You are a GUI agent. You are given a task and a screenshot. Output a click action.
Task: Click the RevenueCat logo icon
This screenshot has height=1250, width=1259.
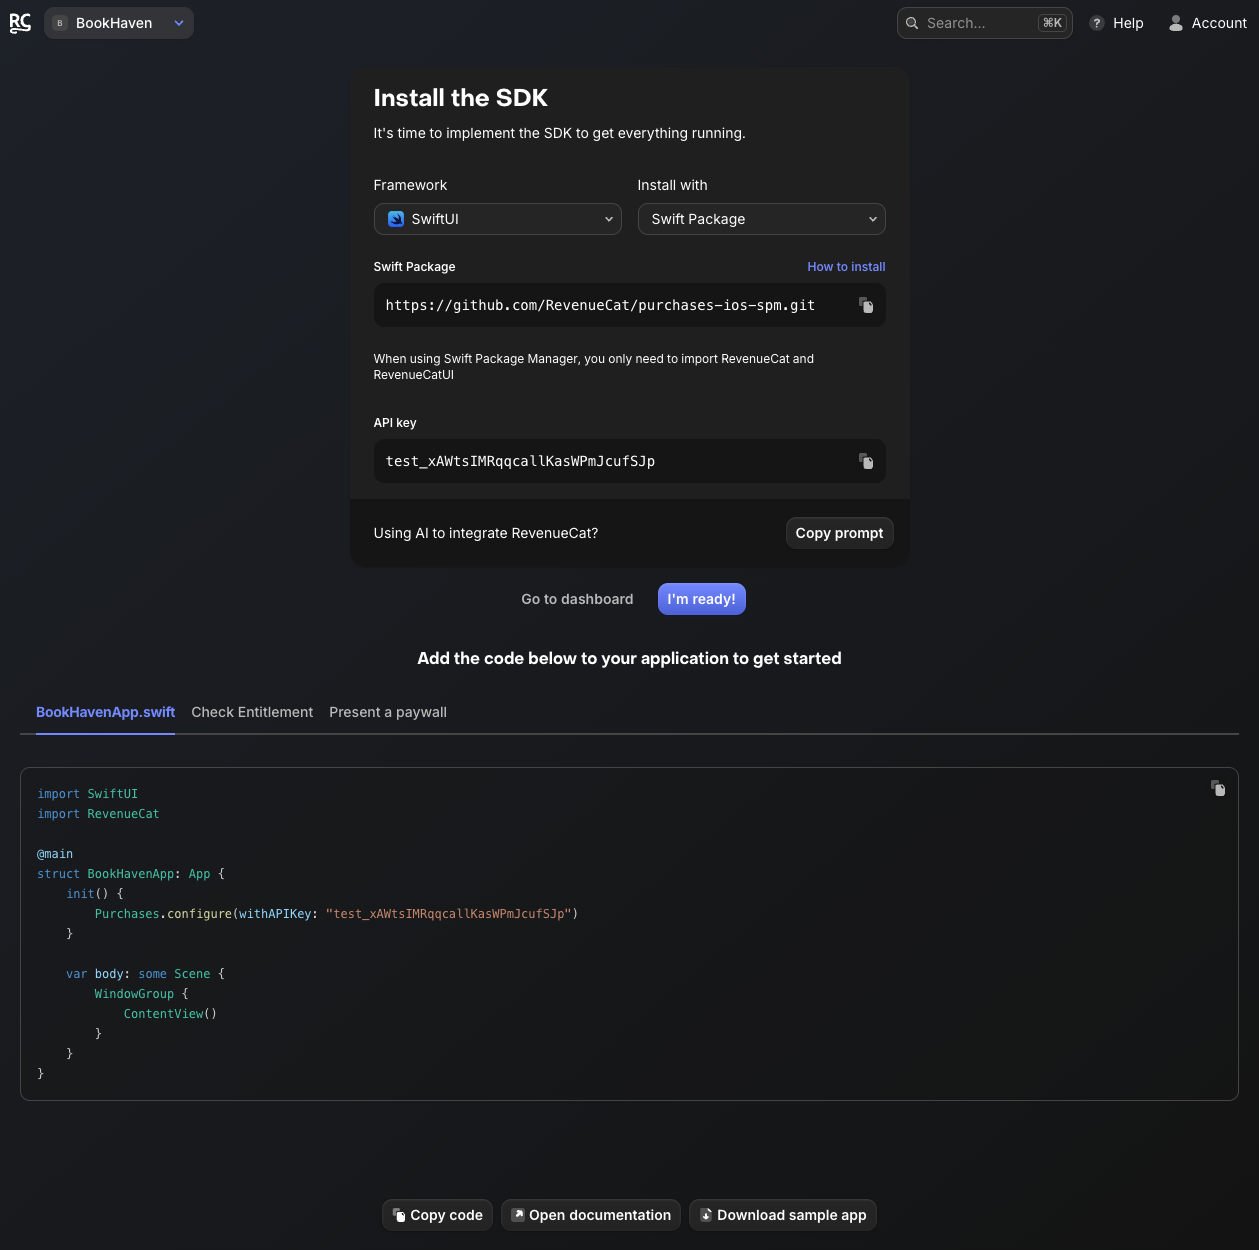[x=20, y=23]
